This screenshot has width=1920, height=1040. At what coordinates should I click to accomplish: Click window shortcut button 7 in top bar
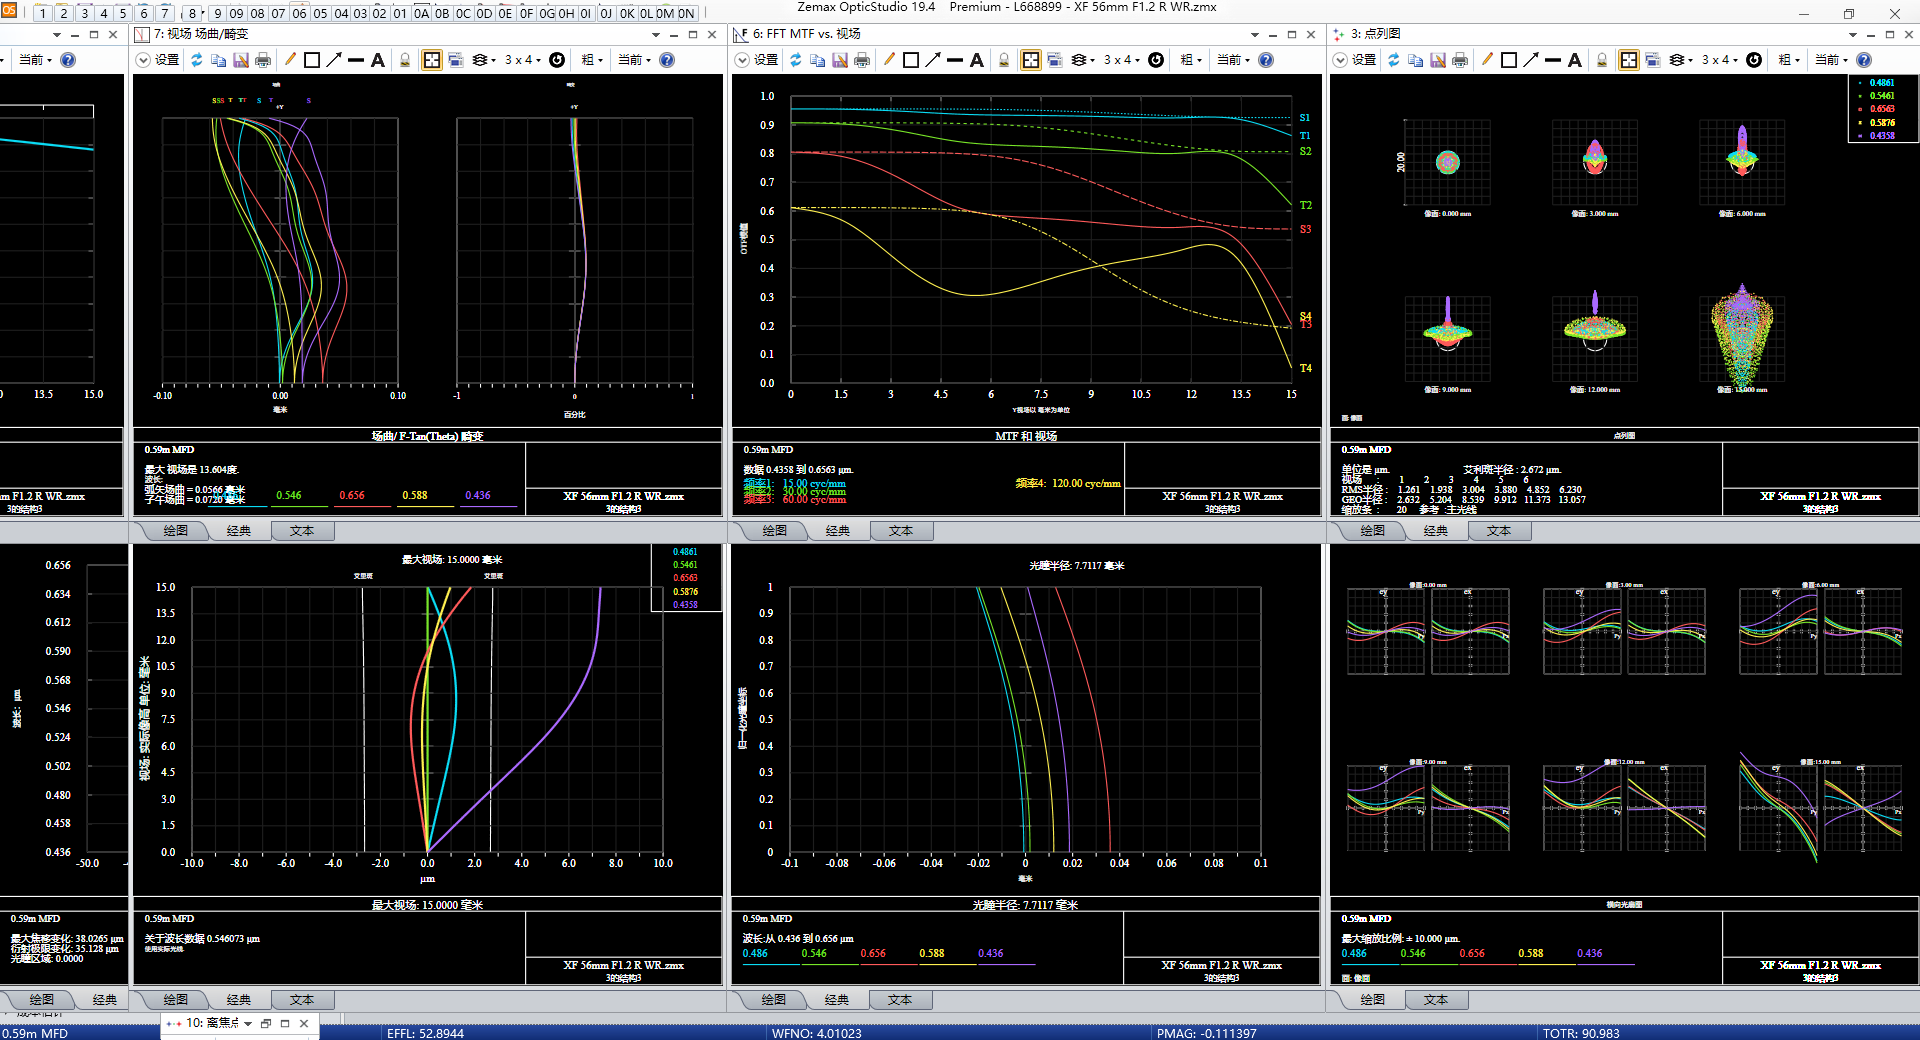[165, 13]
